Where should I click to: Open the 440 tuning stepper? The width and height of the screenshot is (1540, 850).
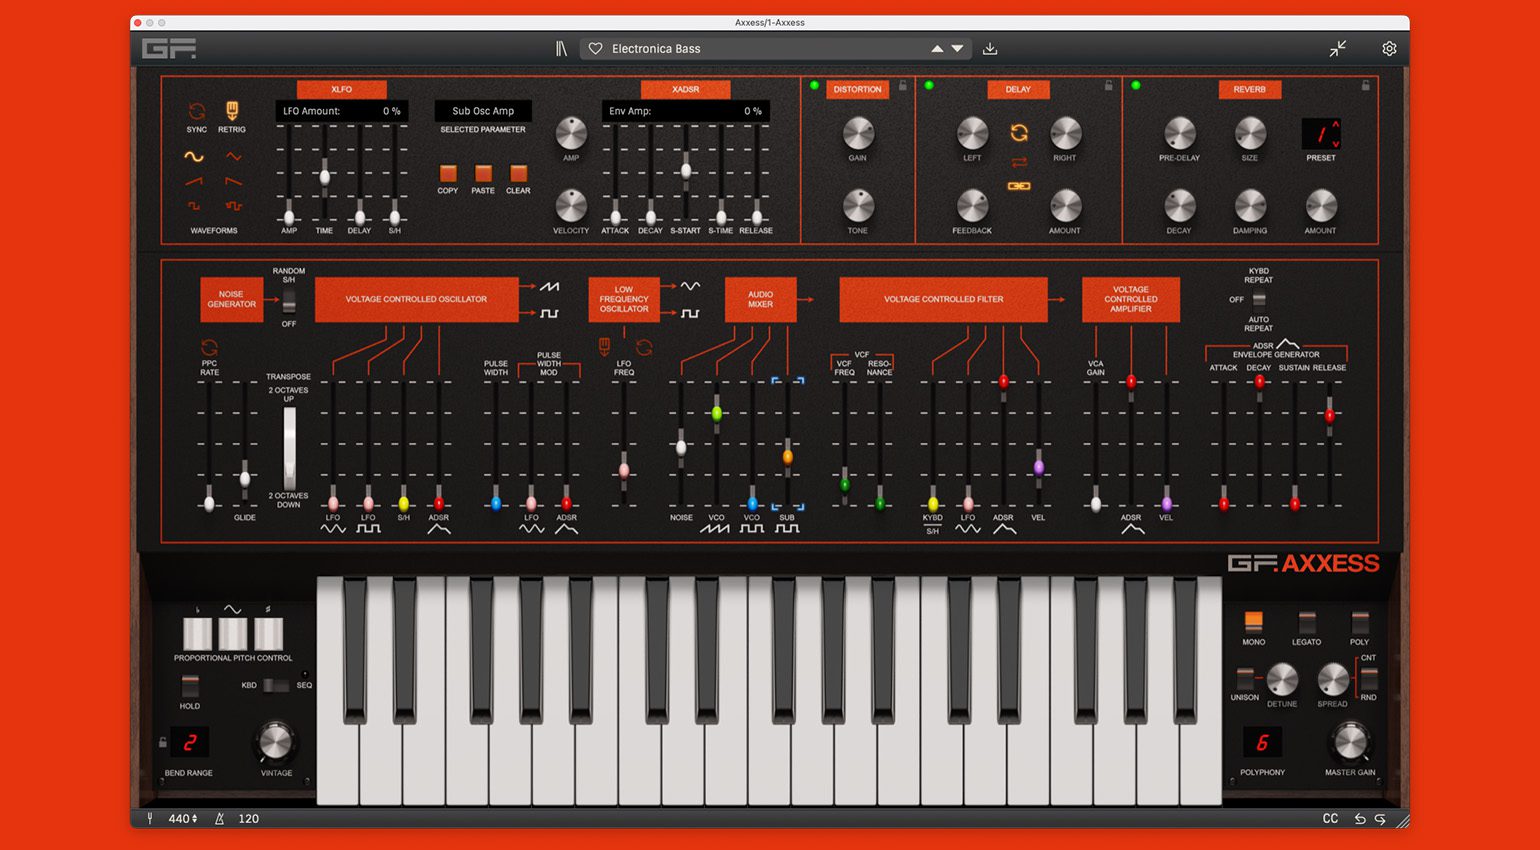pos(183,818)
